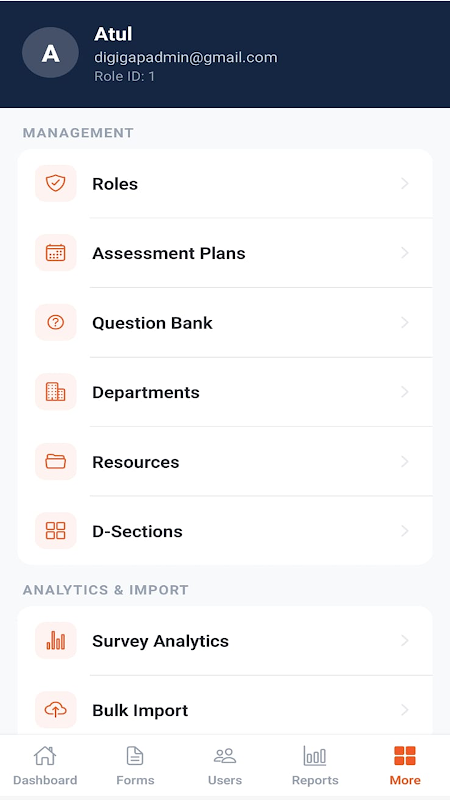Click the chevron on Survey Analytics row
Viewport: 450px width, 800px height.
[x=405, y=641]
